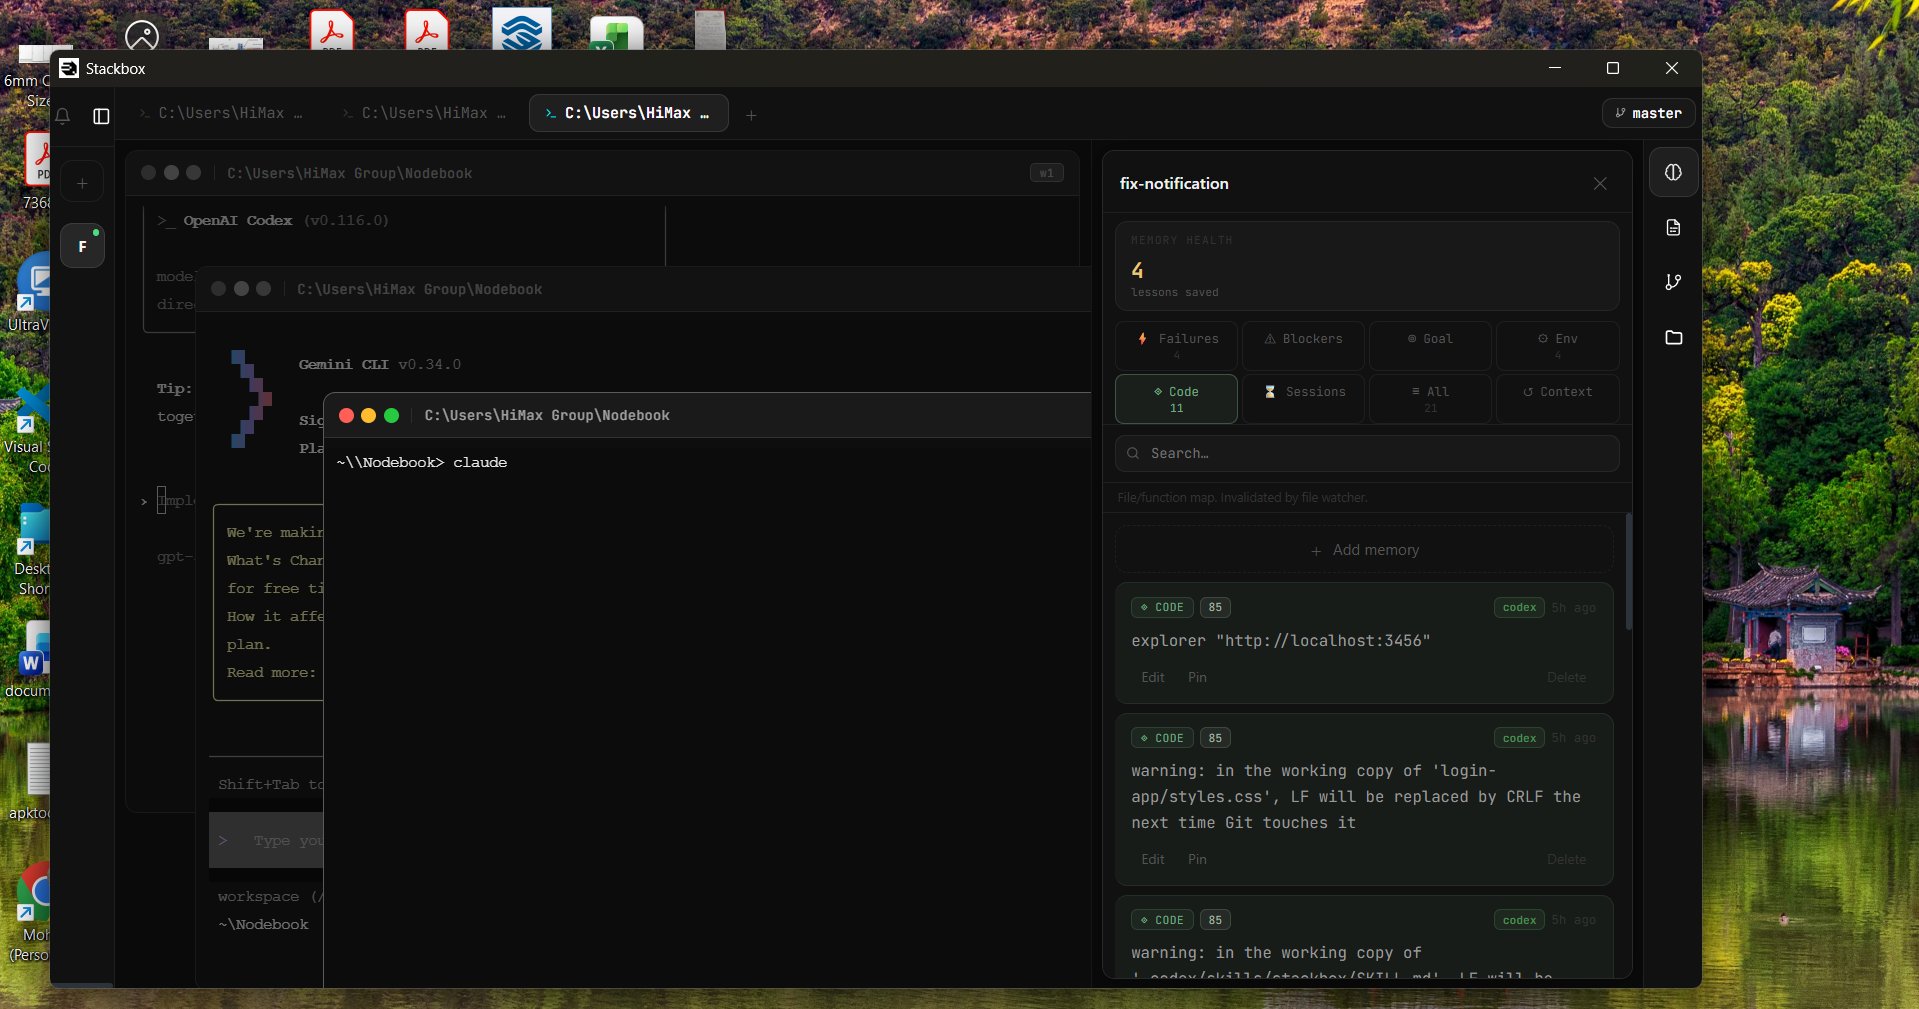The width and height of the screenshot is (1919, 1009).
Task: Filter memories by Goal
Action: pos(1430,345)
